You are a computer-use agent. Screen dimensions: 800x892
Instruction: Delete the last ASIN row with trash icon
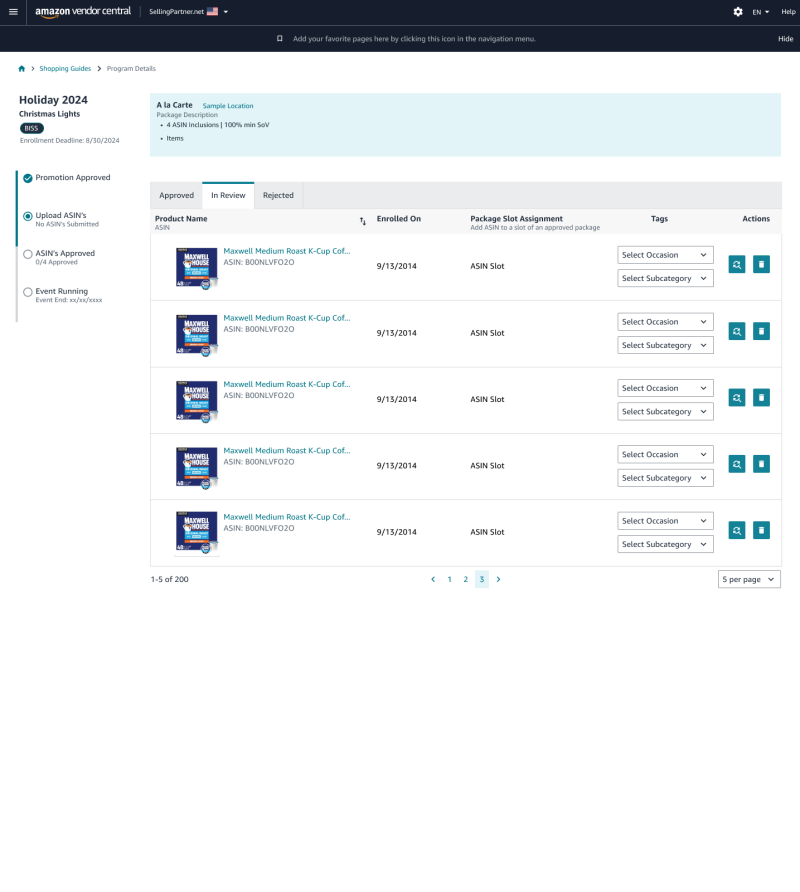(761, 530)
